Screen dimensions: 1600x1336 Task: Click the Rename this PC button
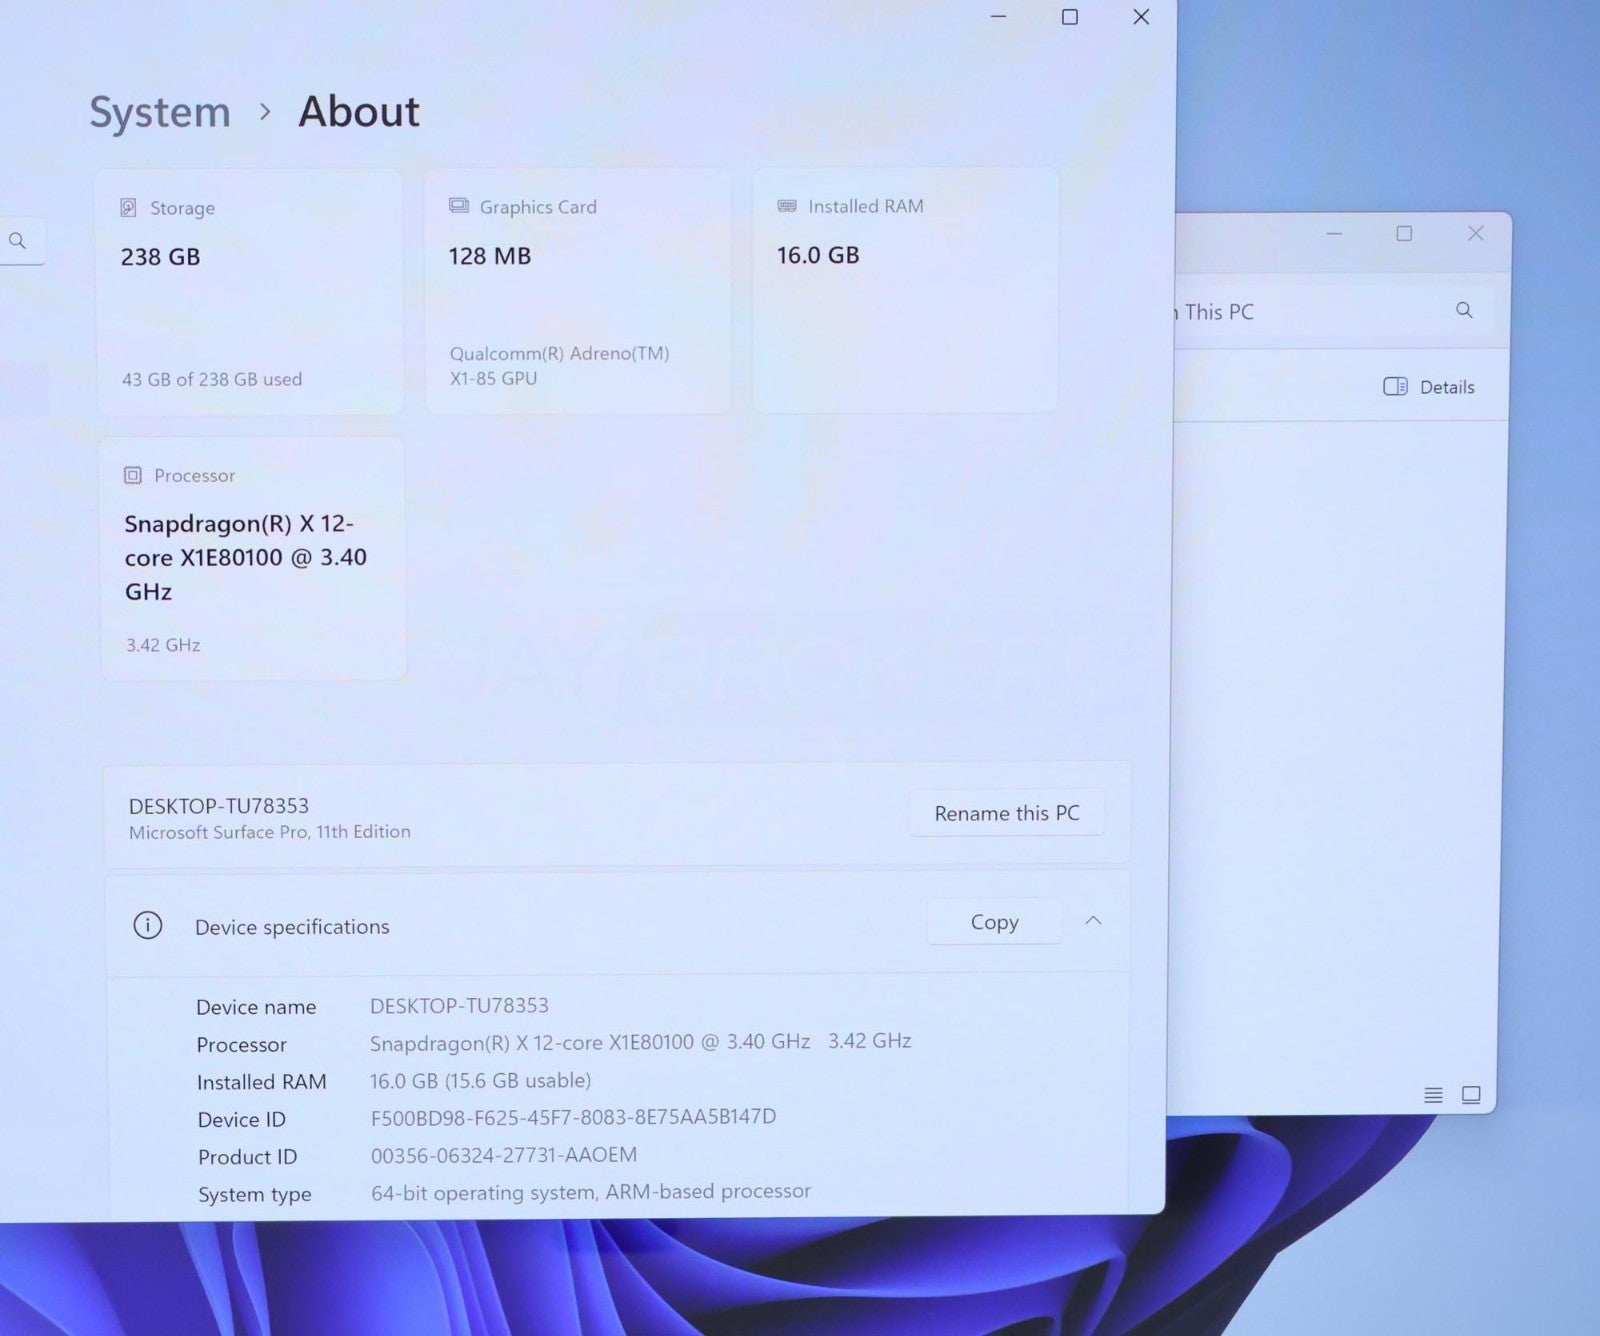[x=1006, y=813]
